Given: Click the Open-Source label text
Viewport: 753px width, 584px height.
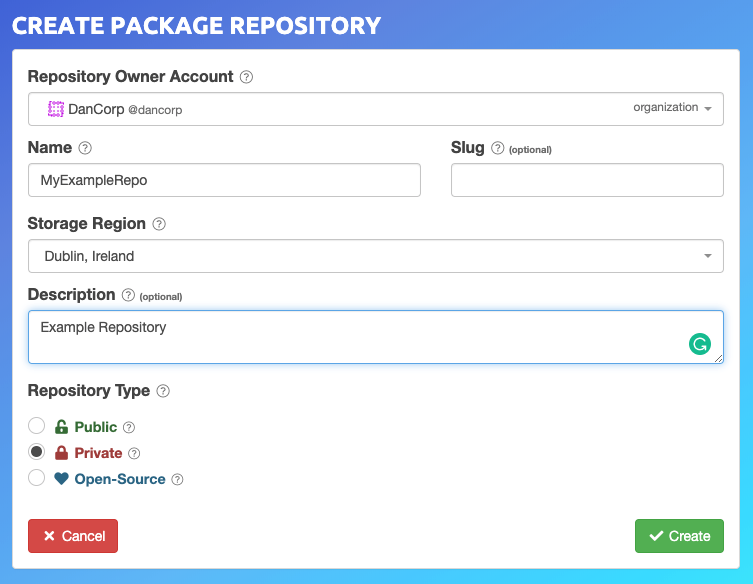Looking at the screenshot, I should coord(120,479).
